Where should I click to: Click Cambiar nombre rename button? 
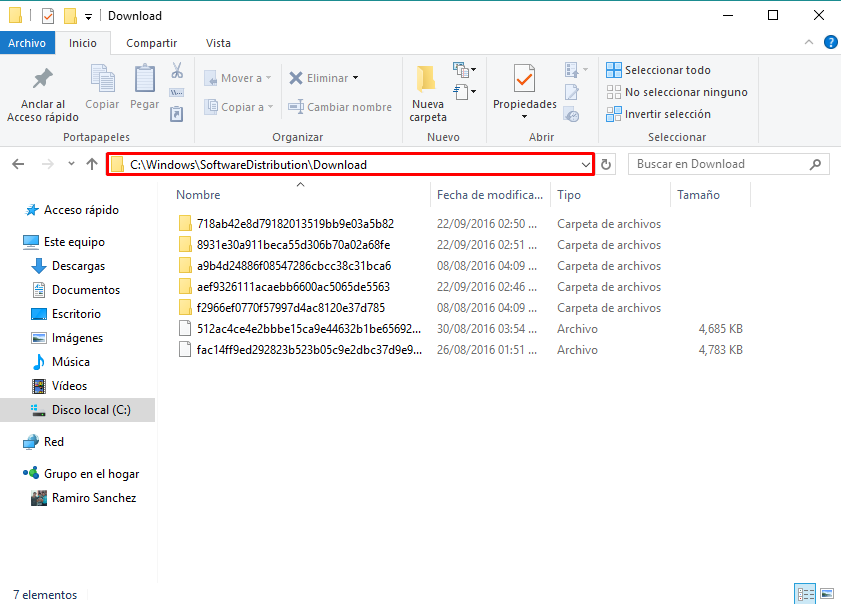point(340,107)
